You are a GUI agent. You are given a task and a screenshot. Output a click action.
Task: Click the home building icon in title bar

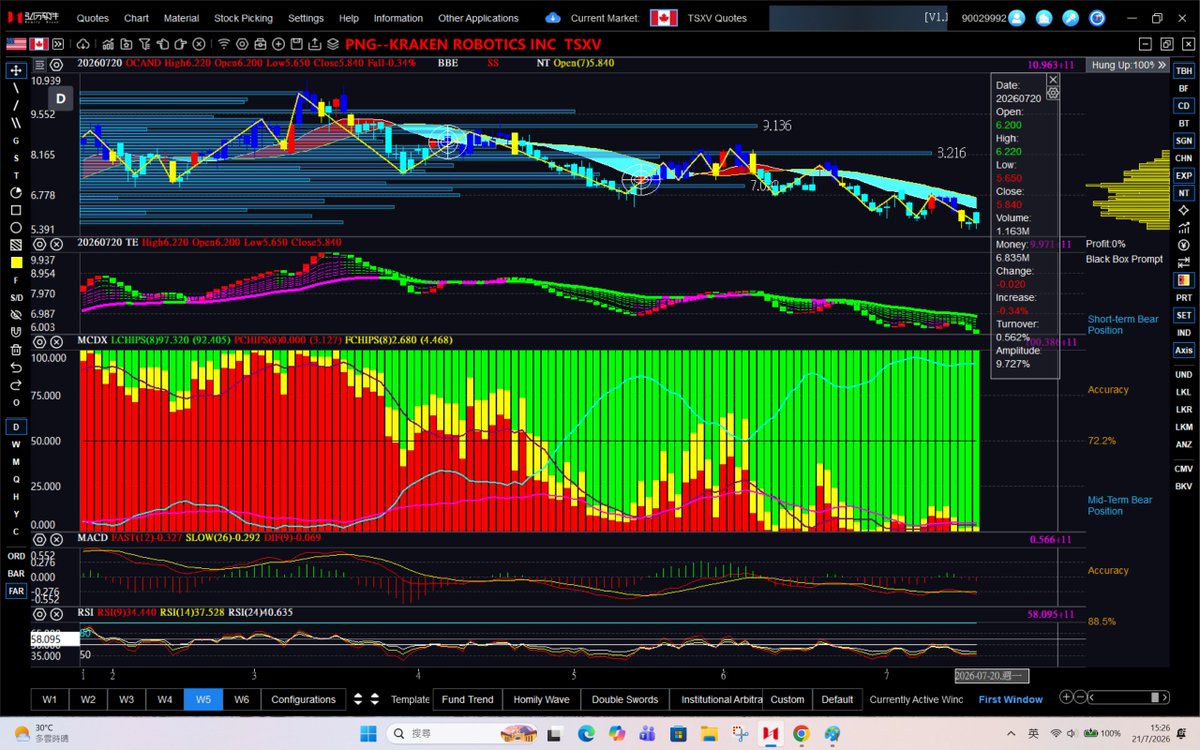click(1044, 18)
